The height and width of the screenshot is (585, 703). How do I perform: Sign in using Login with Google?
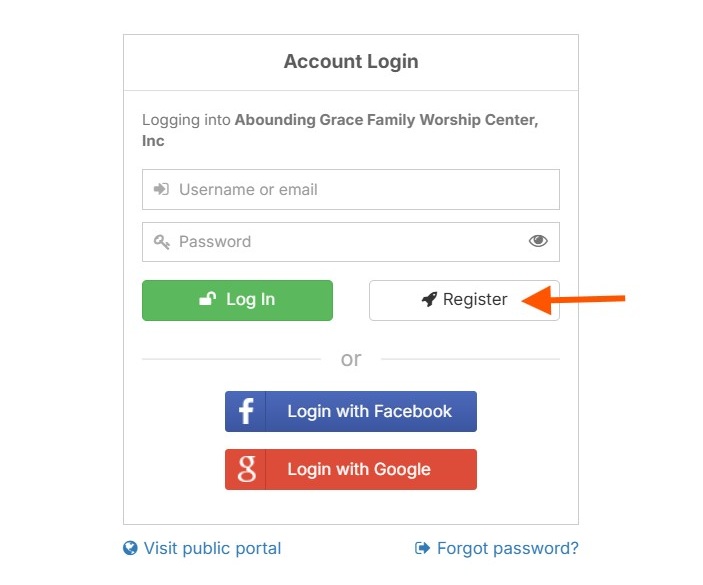coord(351,469)
